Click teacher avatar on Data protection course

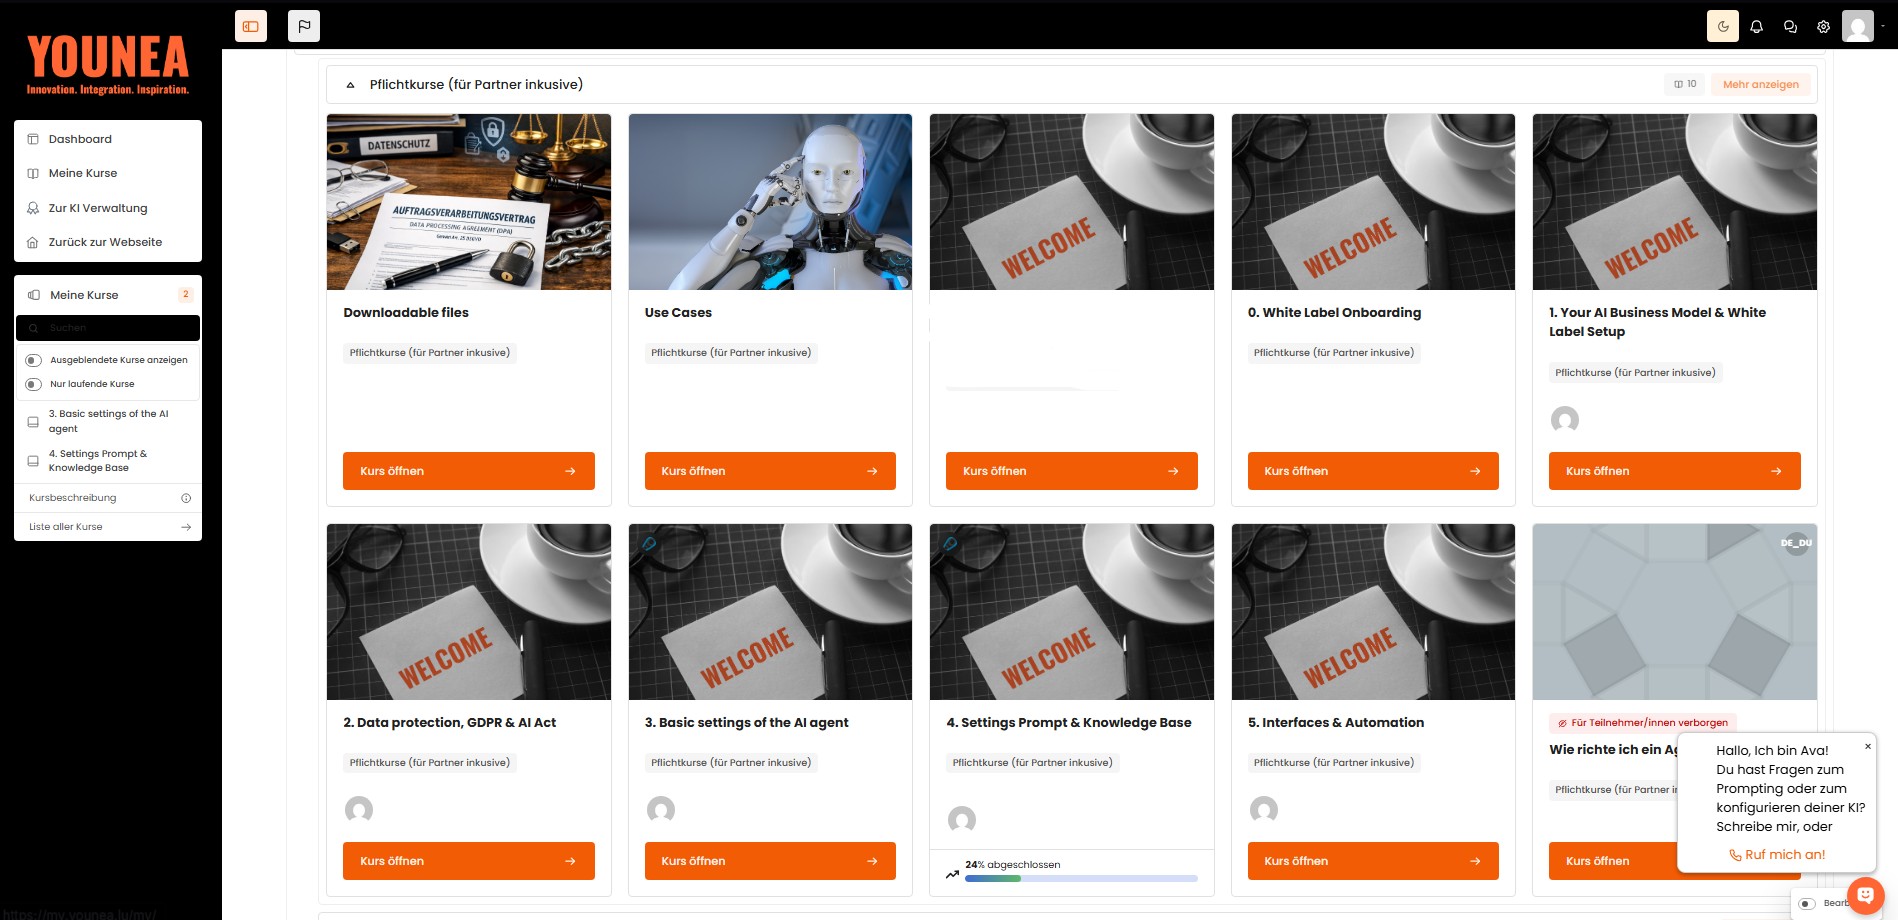point(359,810)
